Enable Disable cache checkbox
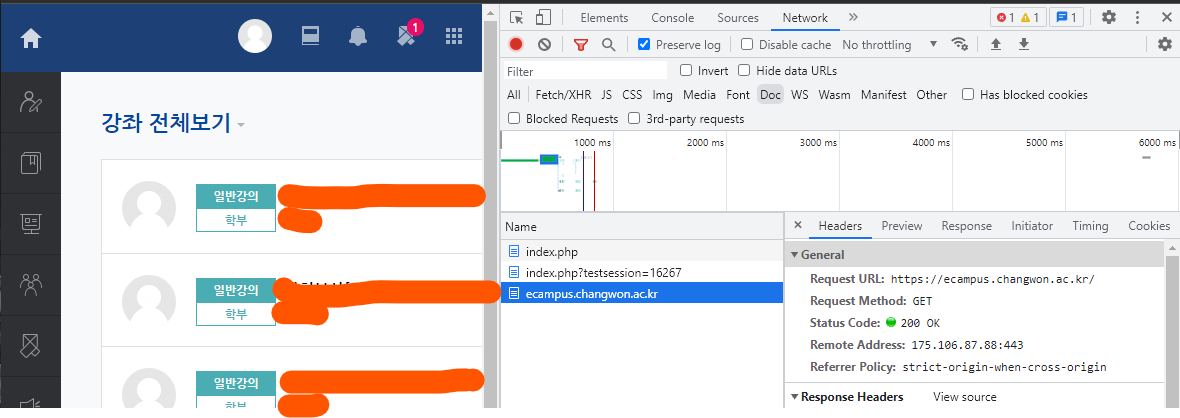The image size is (1180, 418). [x=747, y=44]
